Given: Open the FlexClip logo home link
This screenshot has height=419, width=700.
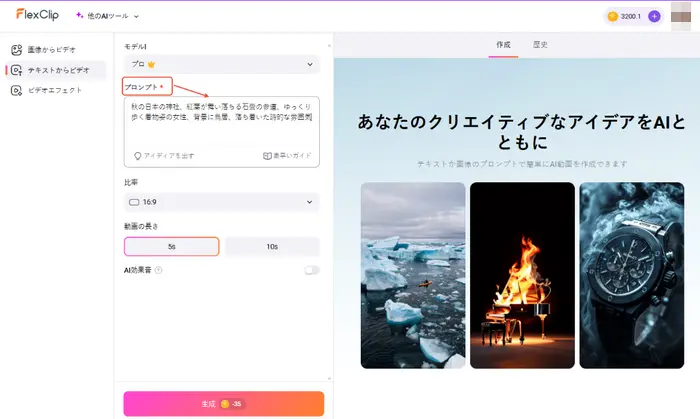Looking at the screenshot, I should 37,15.
